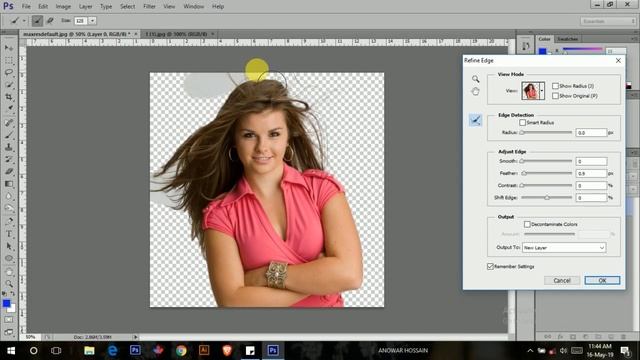Swap foreground and background colors icon
The image size is (640, 360).
(13, 293)
